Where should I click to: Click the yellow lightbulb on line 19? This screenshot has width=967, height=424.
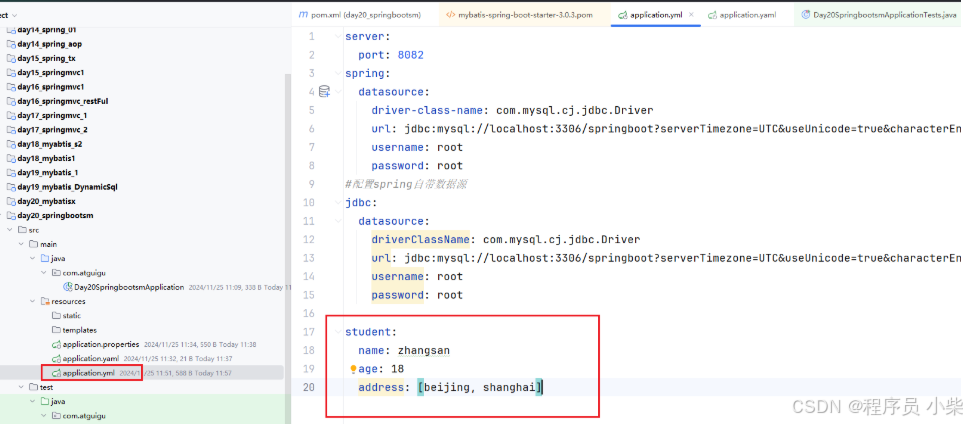(x=353, y=369)
